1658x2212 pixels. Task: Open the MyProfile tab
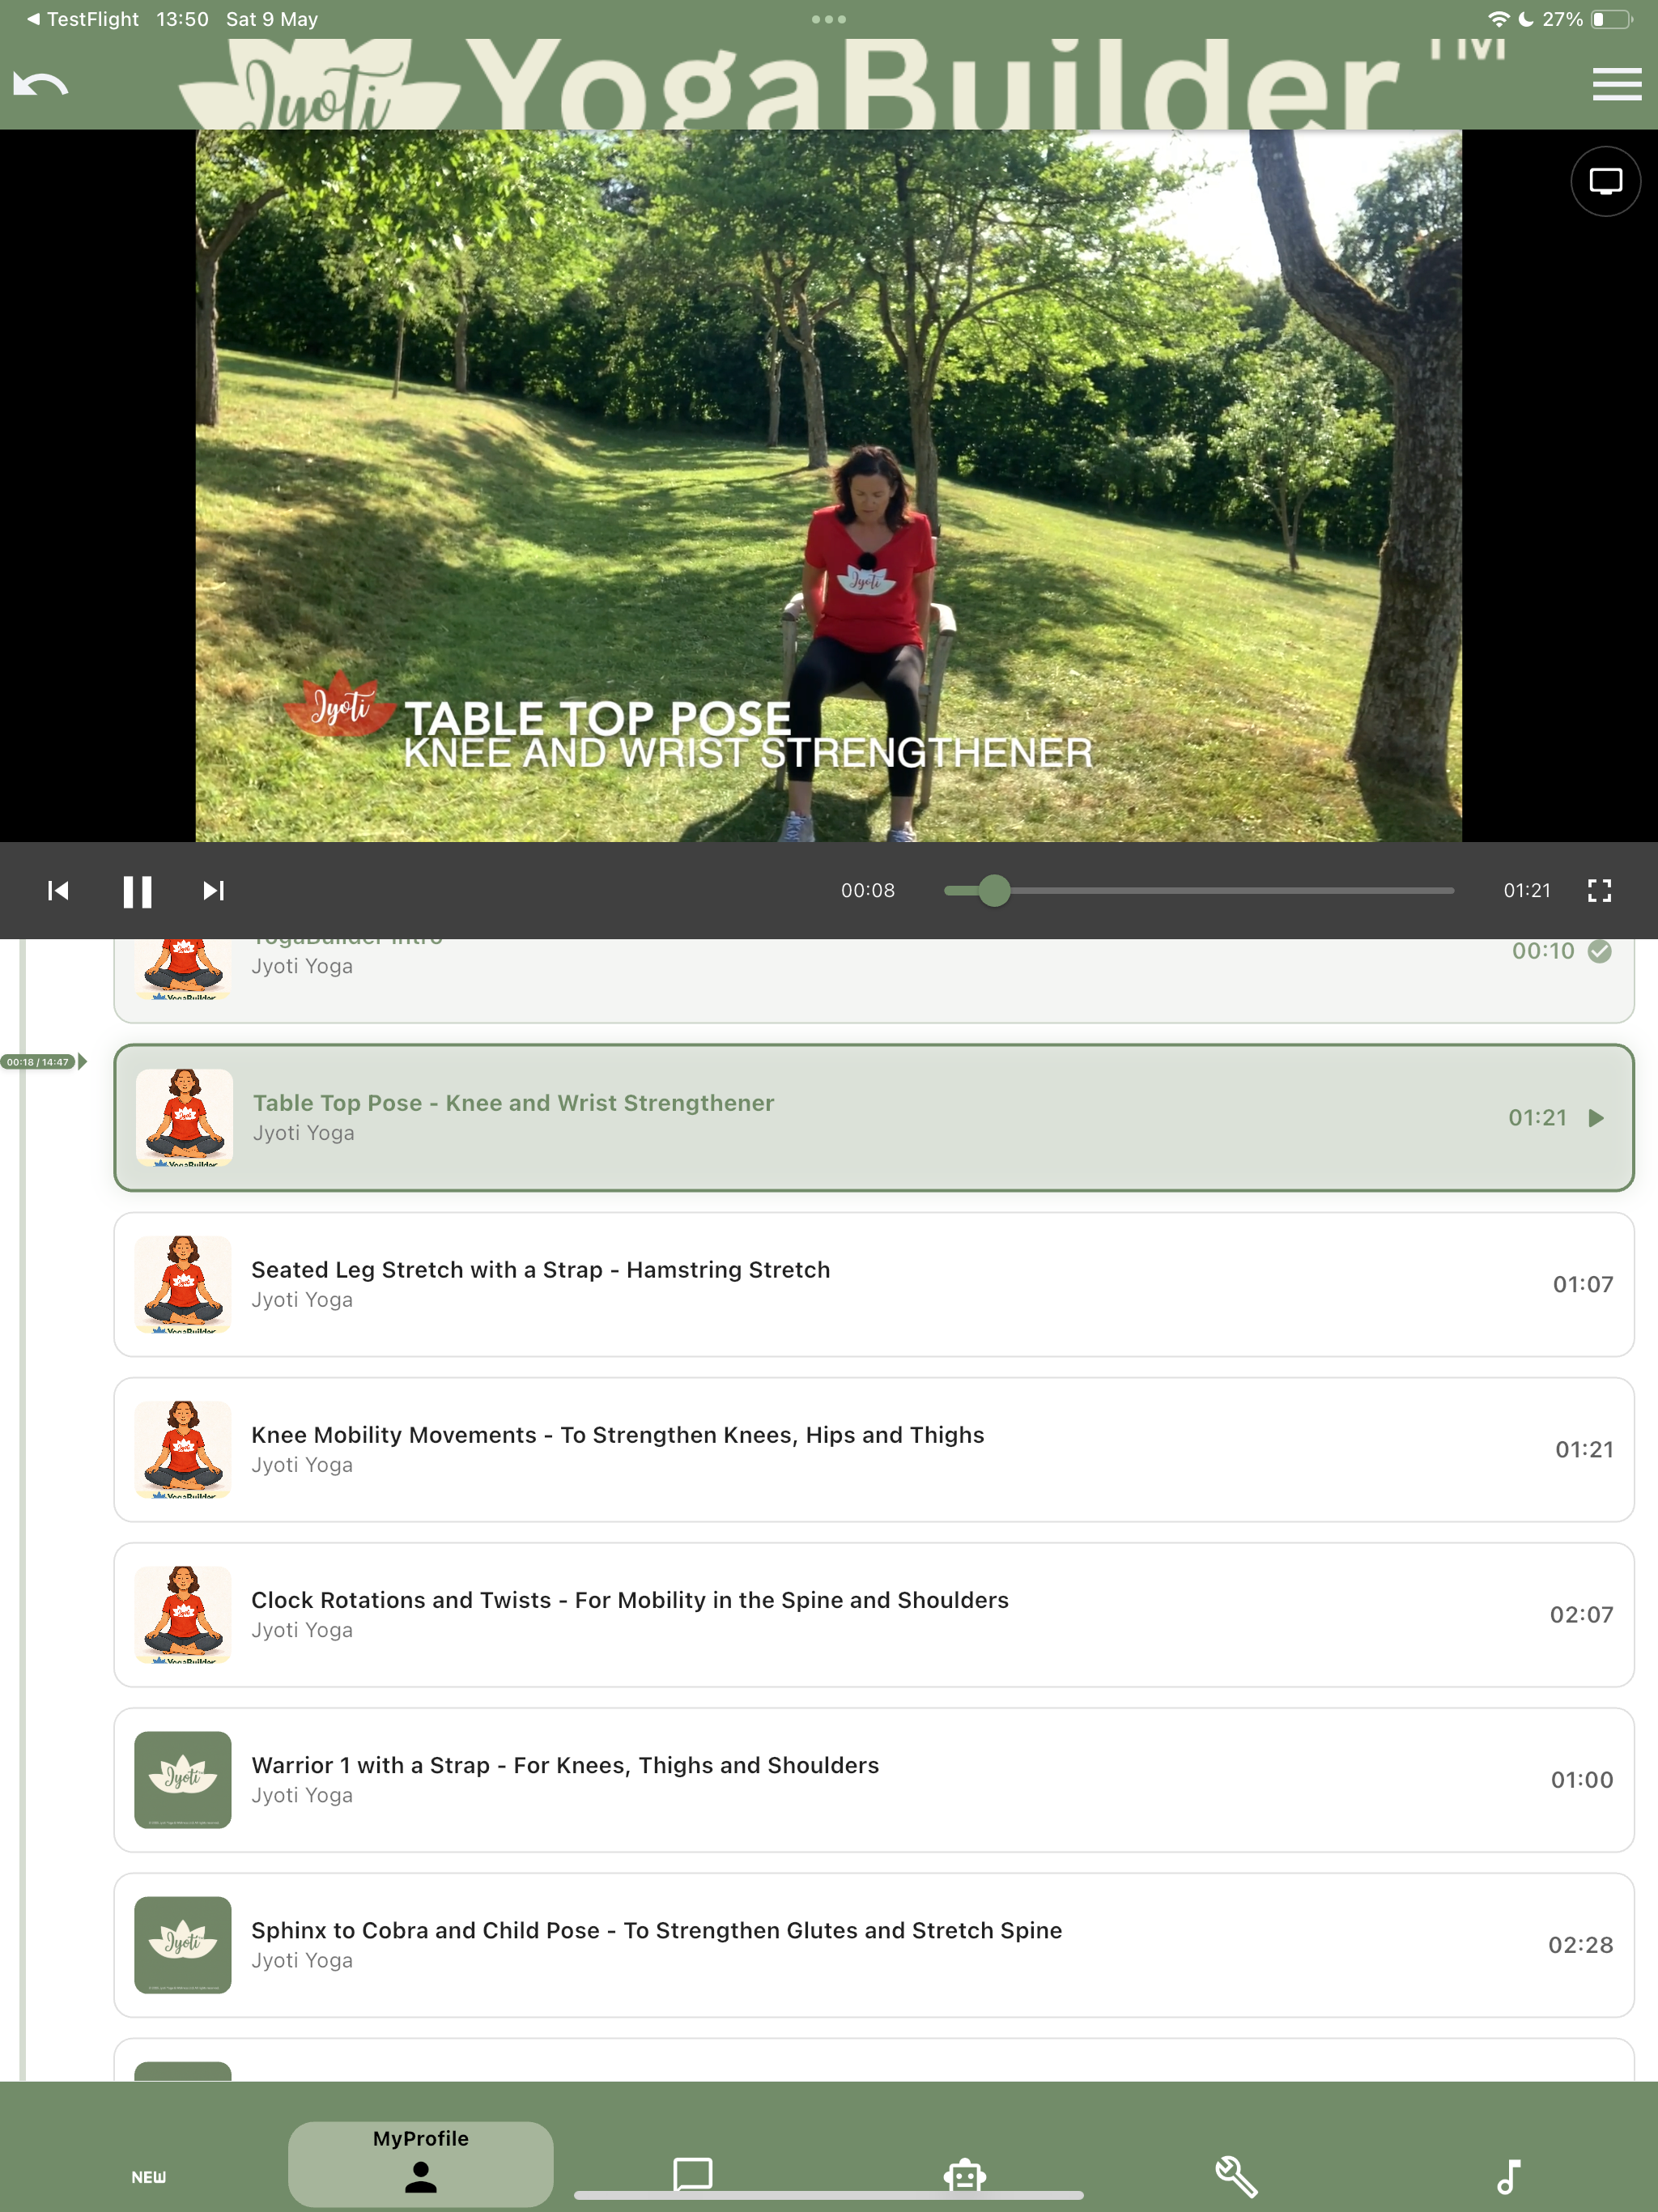421,2163
